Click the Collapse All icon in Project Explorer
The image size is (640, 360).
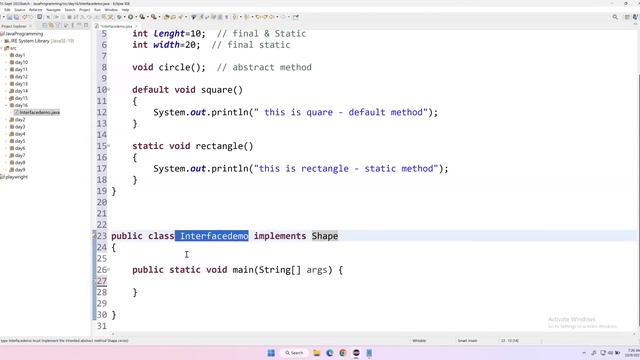pos(44,26)
